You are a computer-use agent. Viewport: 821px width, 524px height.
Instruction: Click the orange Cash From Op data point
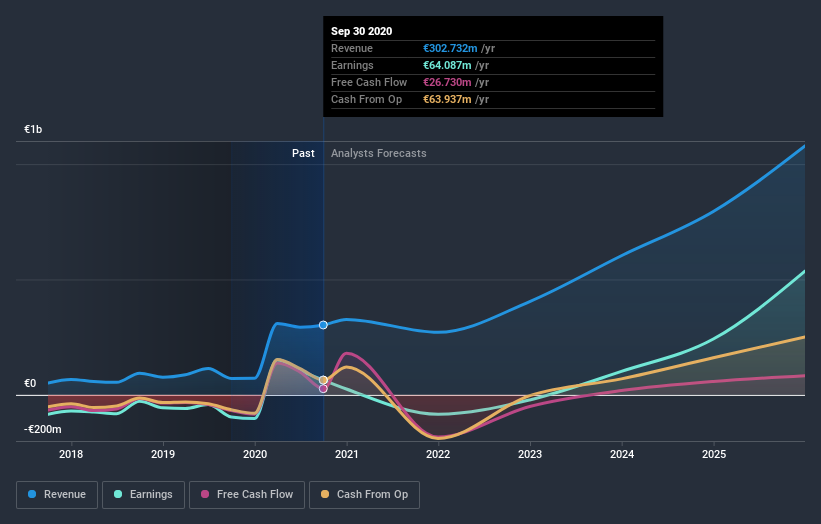323,380
